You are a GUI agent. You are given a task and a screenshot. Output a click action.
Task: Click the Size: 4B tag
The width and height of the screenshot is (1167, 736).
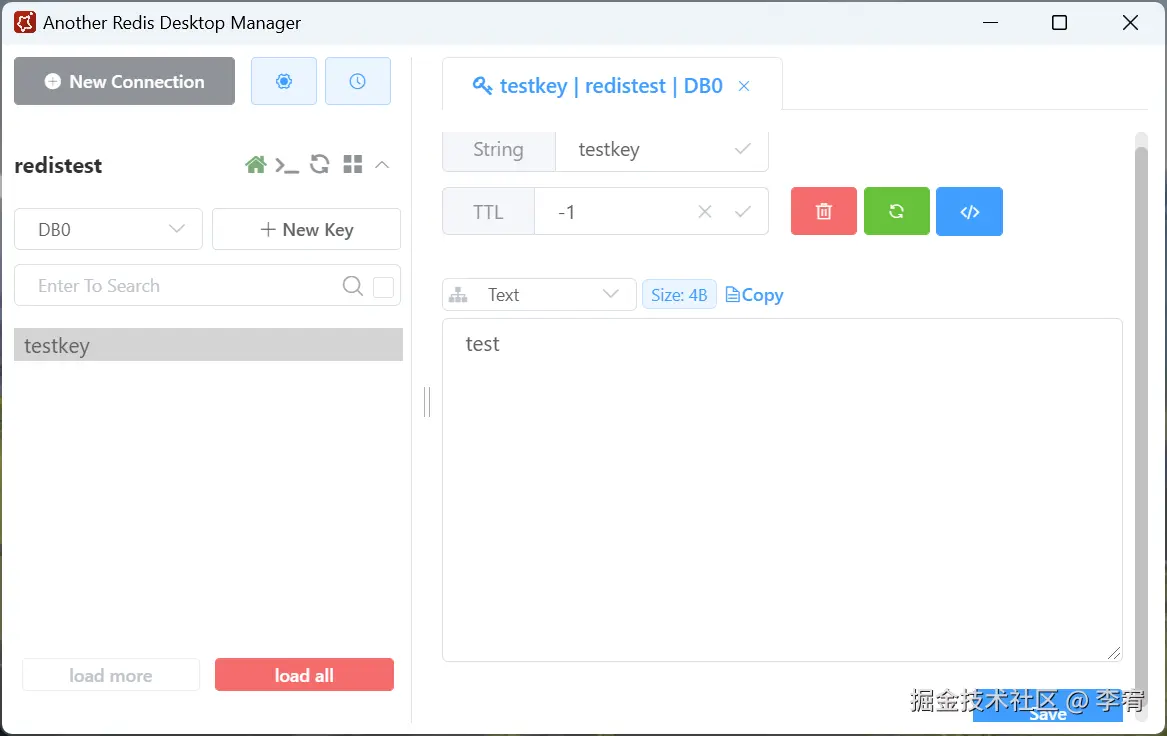[x=680, y=295]
